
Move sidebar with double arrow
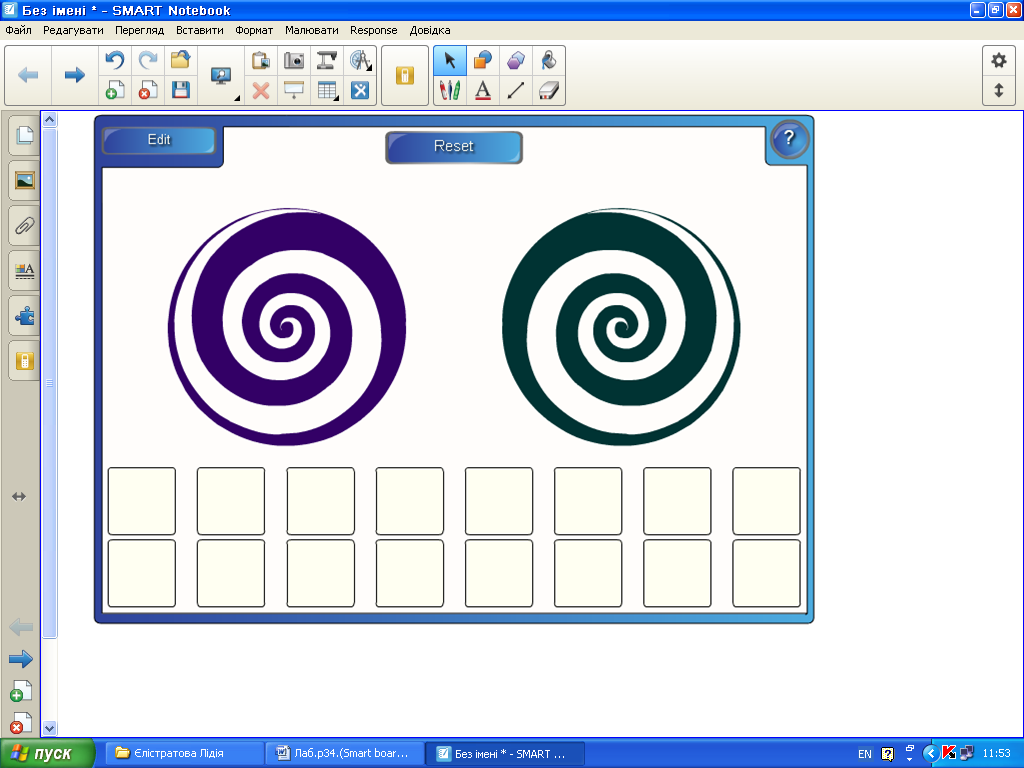19,497
